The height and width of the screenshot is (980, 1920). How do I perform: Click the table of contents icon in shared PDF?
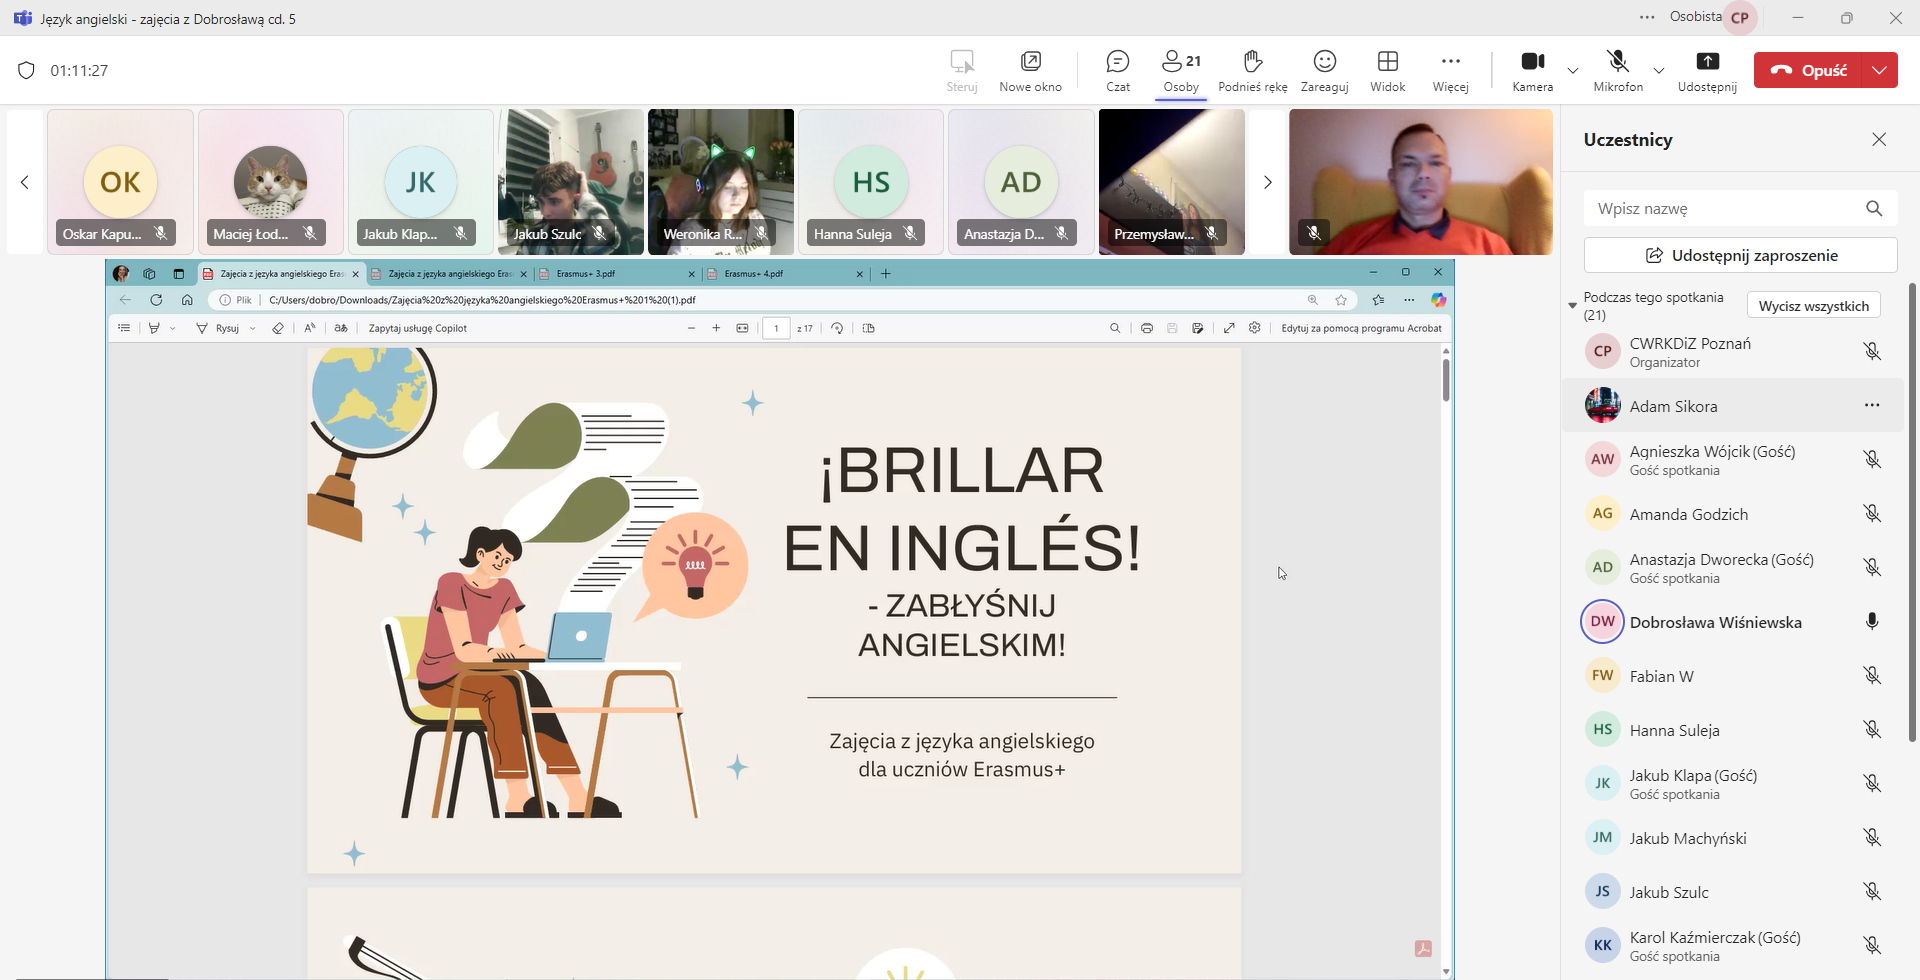(124, 328)
